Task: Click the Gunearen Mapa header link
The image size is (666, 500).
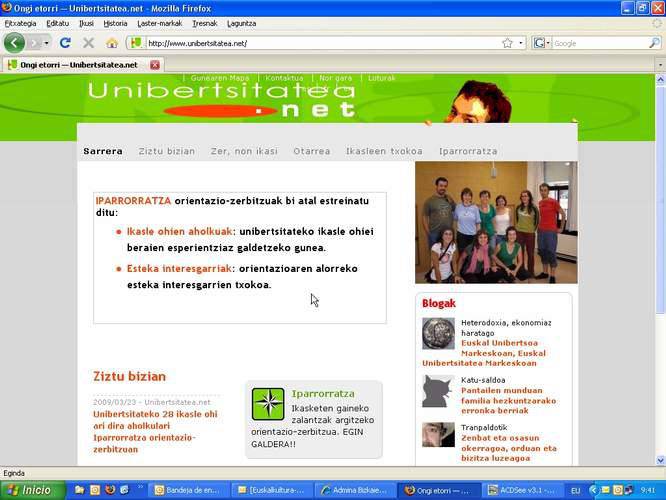Action: coord(220,78)
